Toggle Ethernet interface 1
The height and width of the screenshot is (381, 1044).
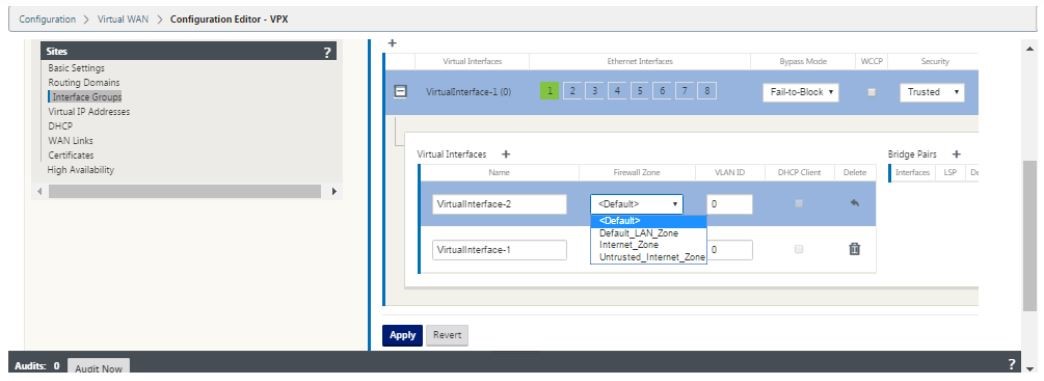pyautogui.click(x=549, y=92)
